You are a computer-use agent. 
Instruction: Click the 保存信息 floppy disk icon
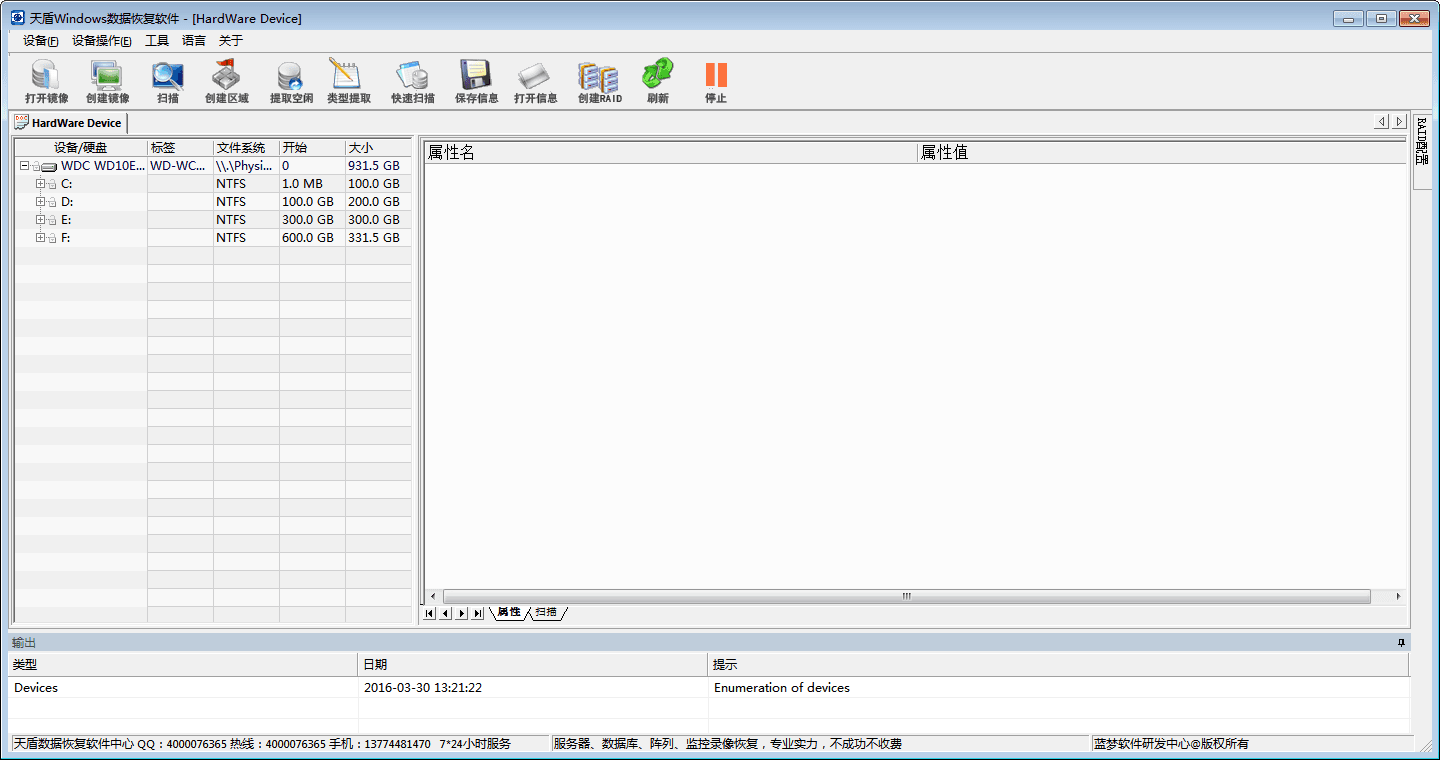coord(476,81)
